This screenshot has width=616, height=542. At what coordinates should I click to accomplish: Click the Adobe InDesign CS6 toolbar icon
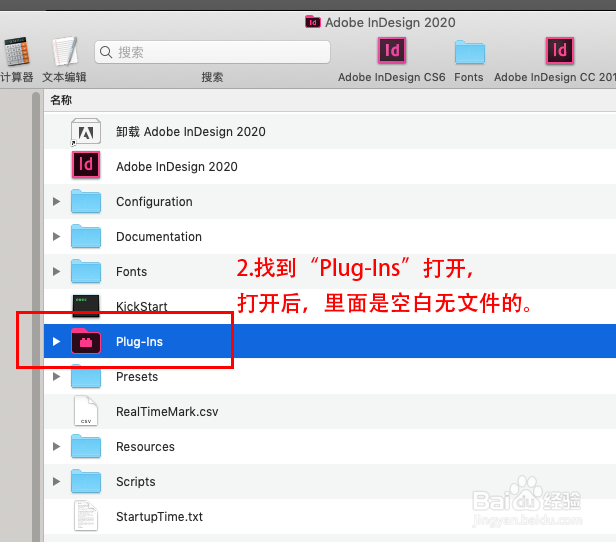coord(392,51)
